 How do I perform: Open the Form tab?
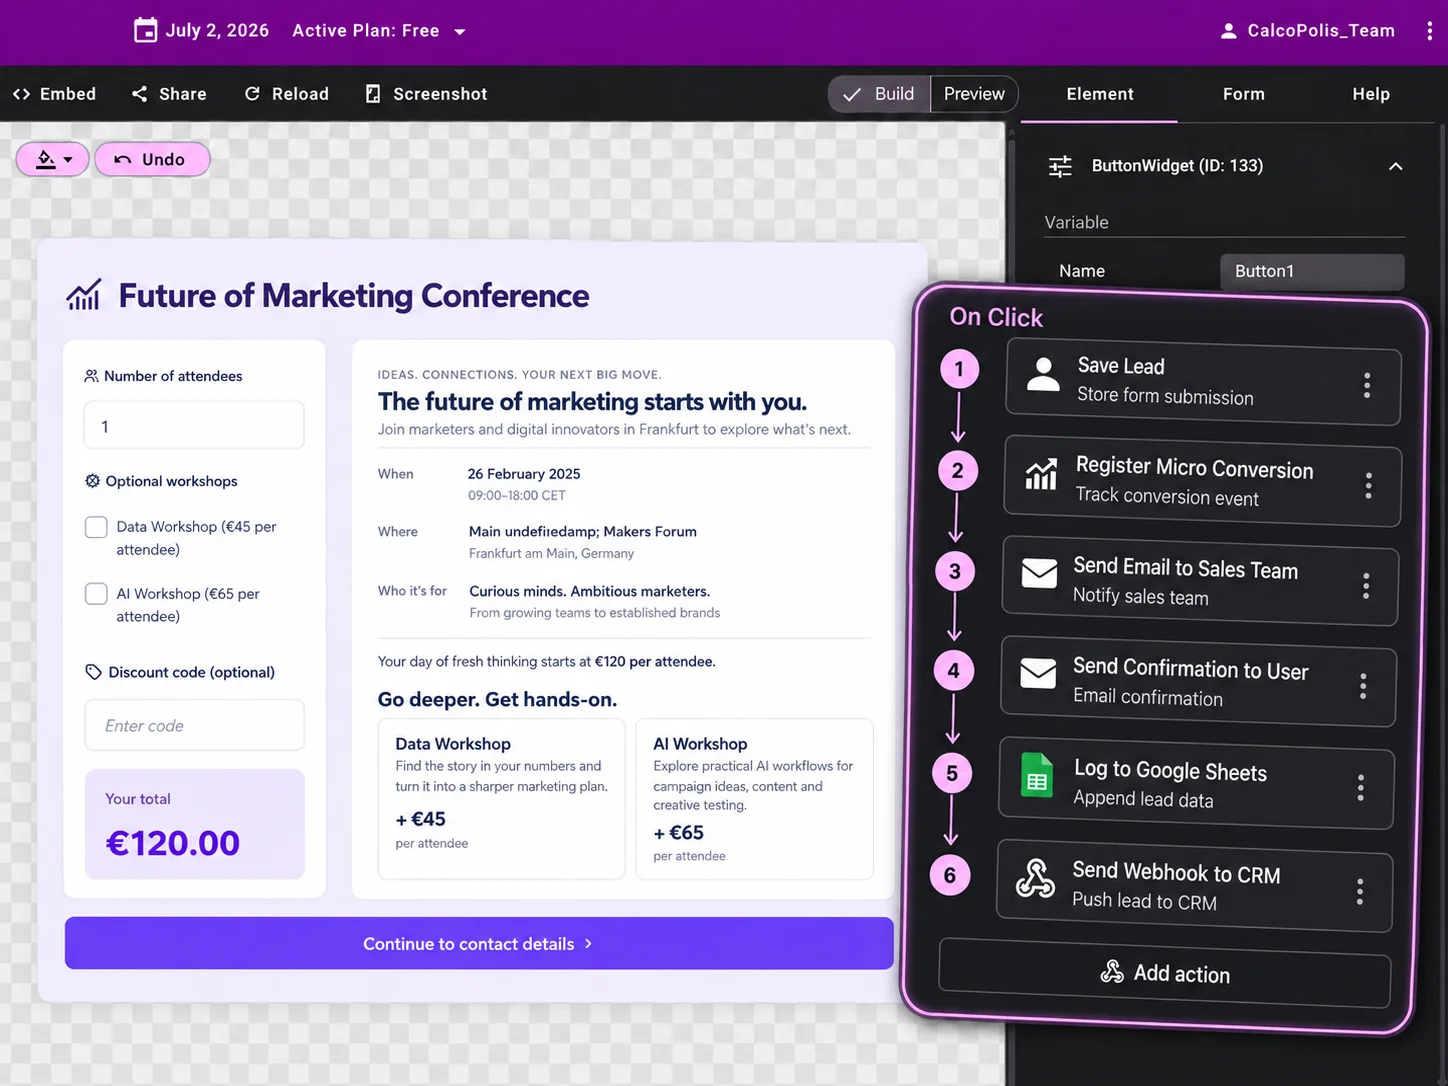(1243, 94)
